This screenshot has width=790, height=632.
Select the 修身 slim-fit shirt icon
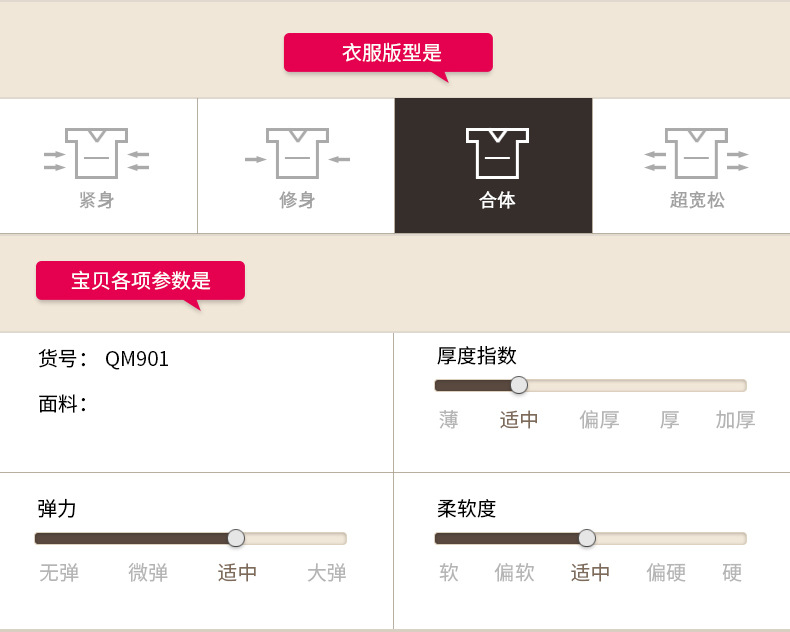point(297,153)
